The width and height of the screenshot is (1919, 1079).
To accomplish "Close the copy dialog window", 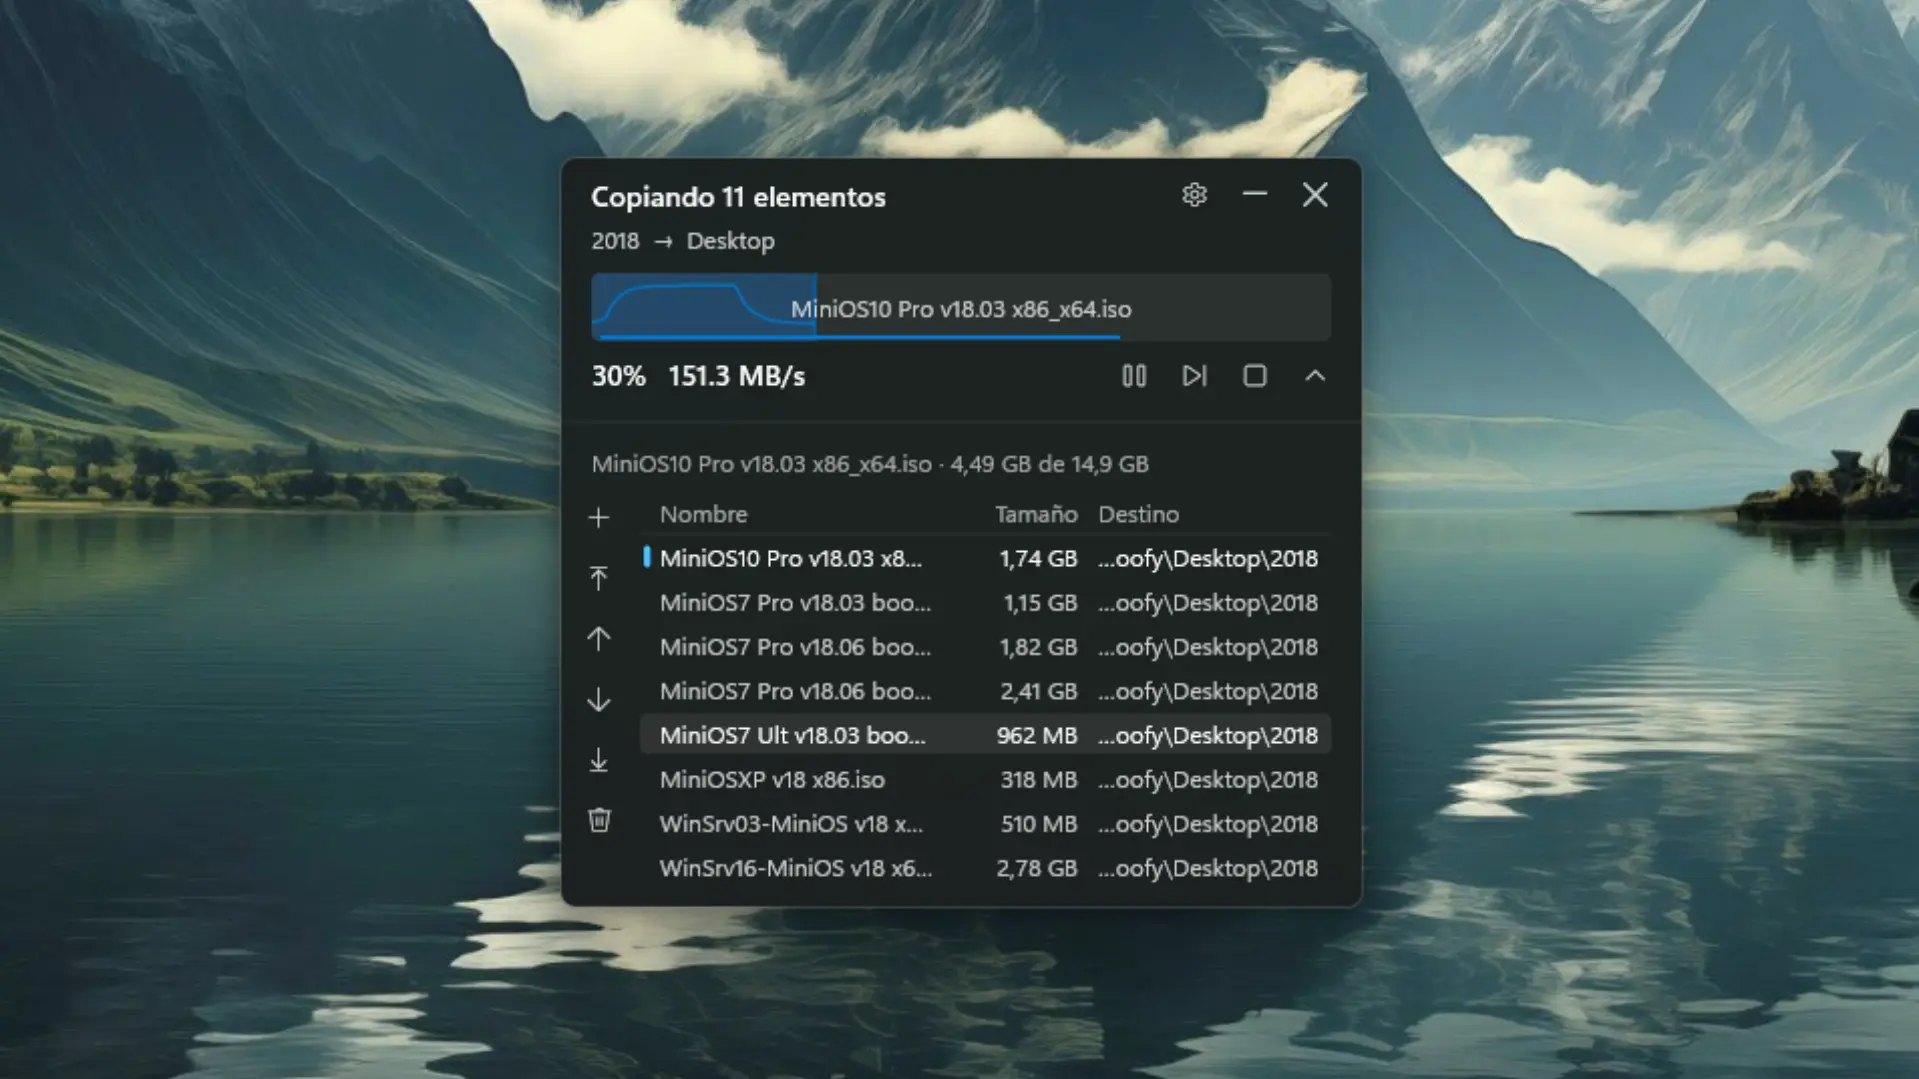I will [x=1315, y=195].
